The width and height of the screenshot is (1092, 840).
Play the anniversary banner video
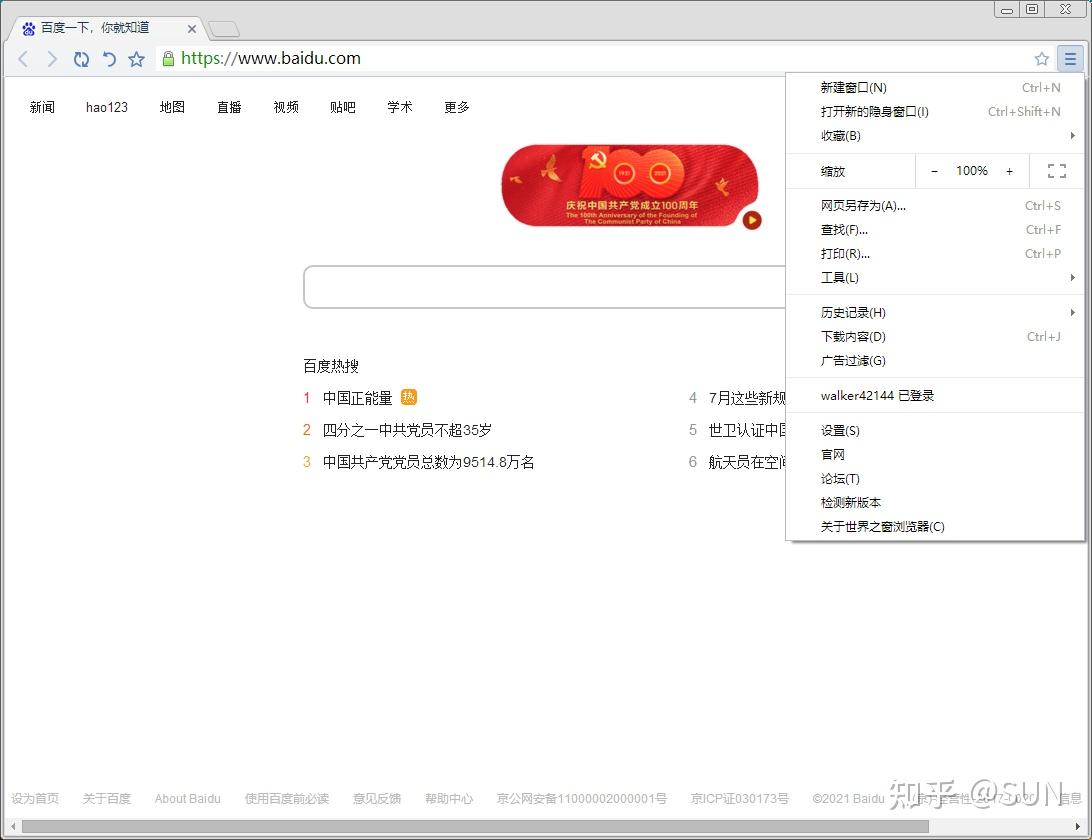click(x=752, y=221)
